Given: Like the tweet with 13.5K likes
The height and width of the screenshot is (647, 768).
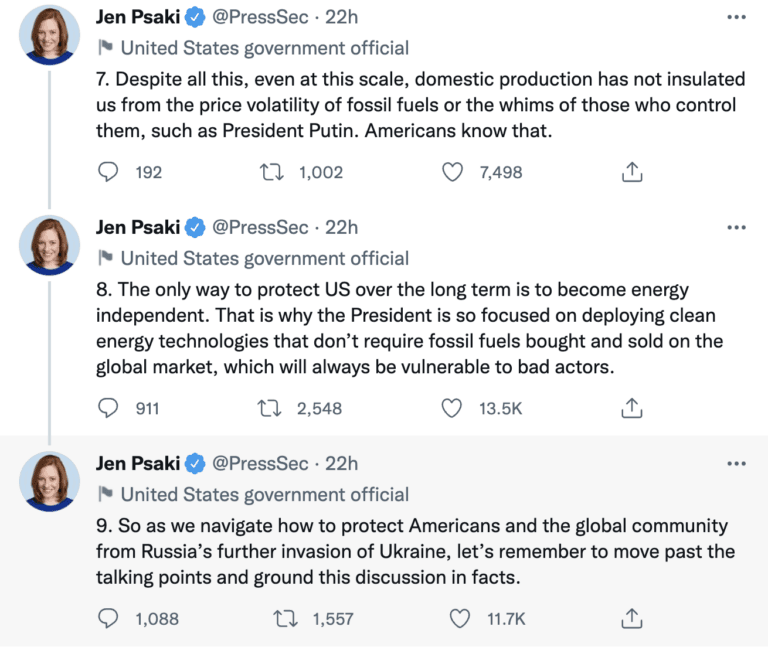Looking at the screenshot, I should tap(453, 407).
